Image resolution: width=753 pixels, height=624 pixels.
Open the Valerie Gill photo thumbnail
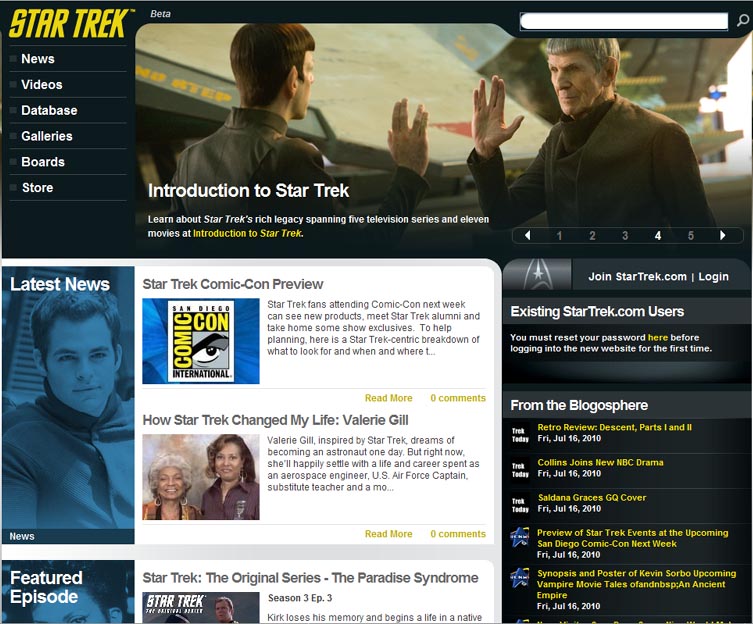(x=201, y=477)
